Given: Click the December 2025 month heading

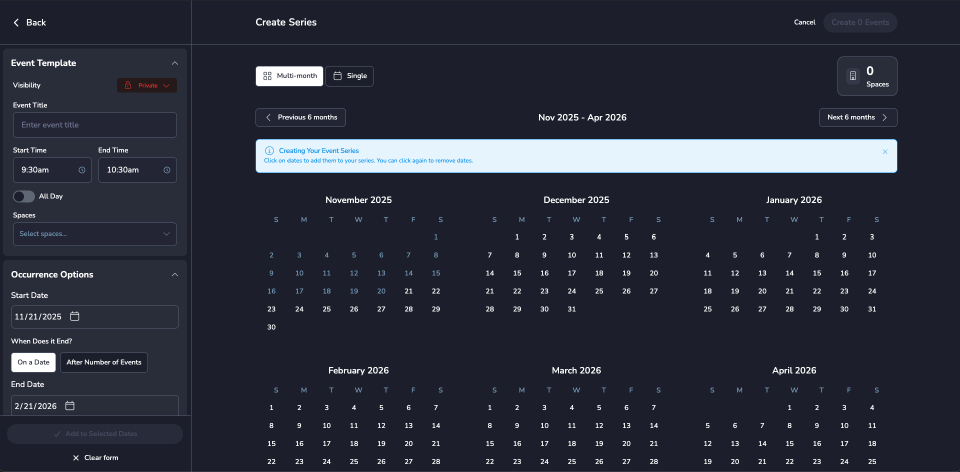Looking at the screenshot, I should click(576, 200).
